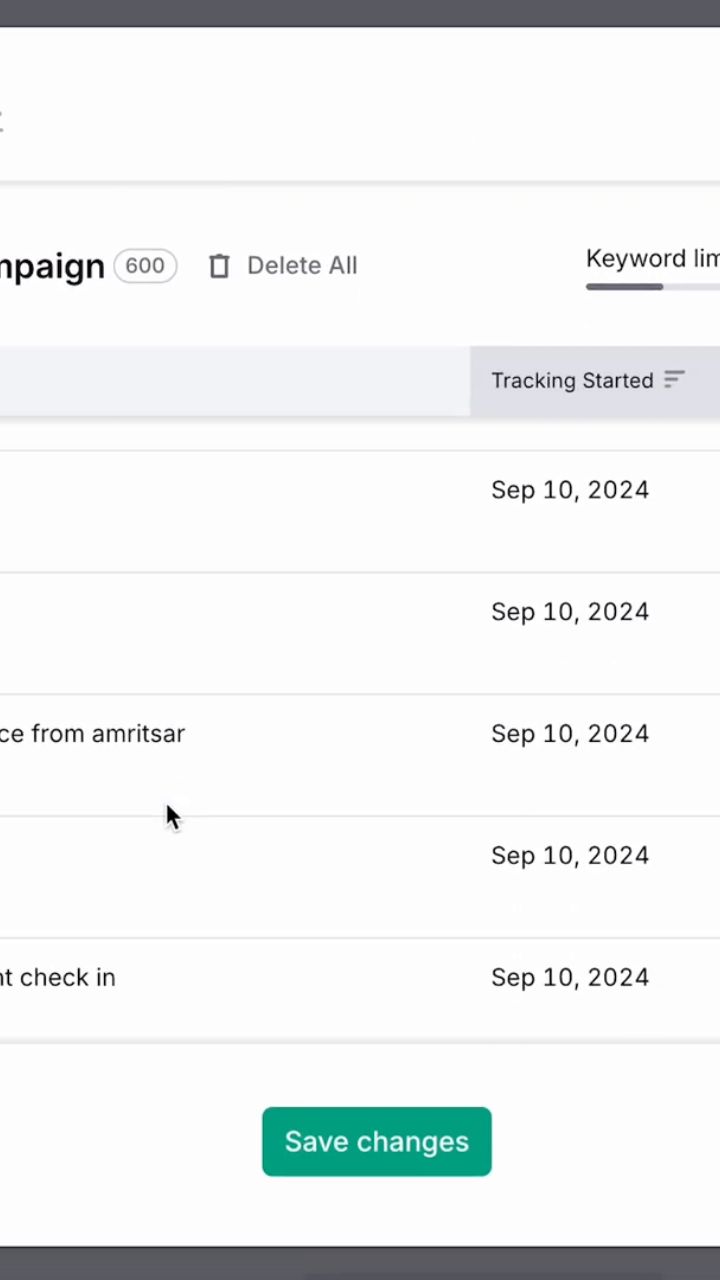Select the keyword ending in 'check in'
This screenshot has height=1280, width=720.
[x=58, y=978]
